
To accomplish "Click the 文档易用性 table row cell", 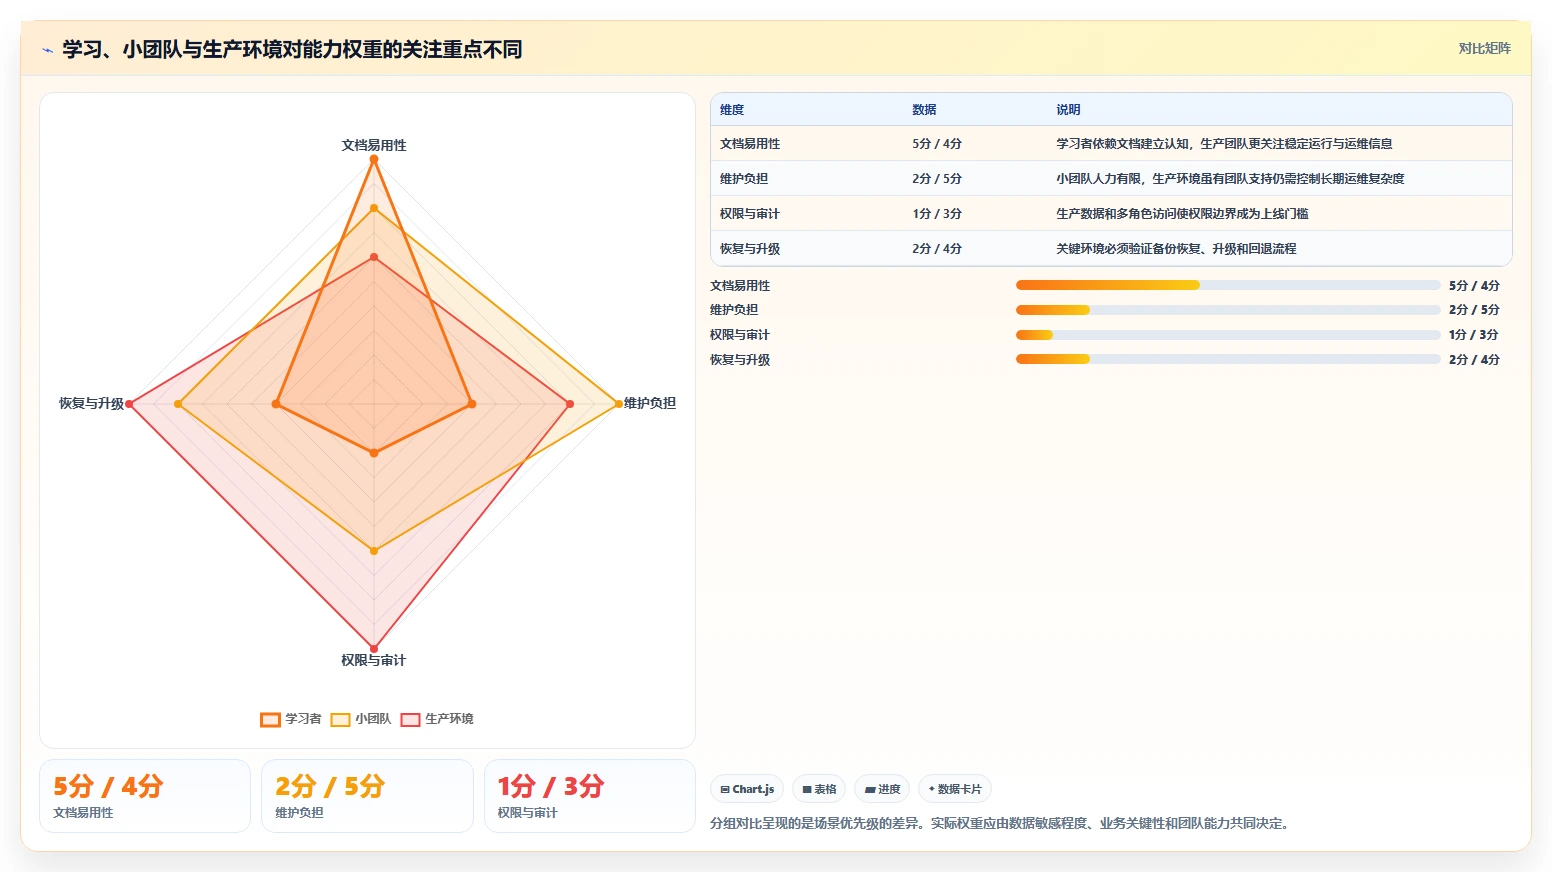I will (x=750, y=144).
